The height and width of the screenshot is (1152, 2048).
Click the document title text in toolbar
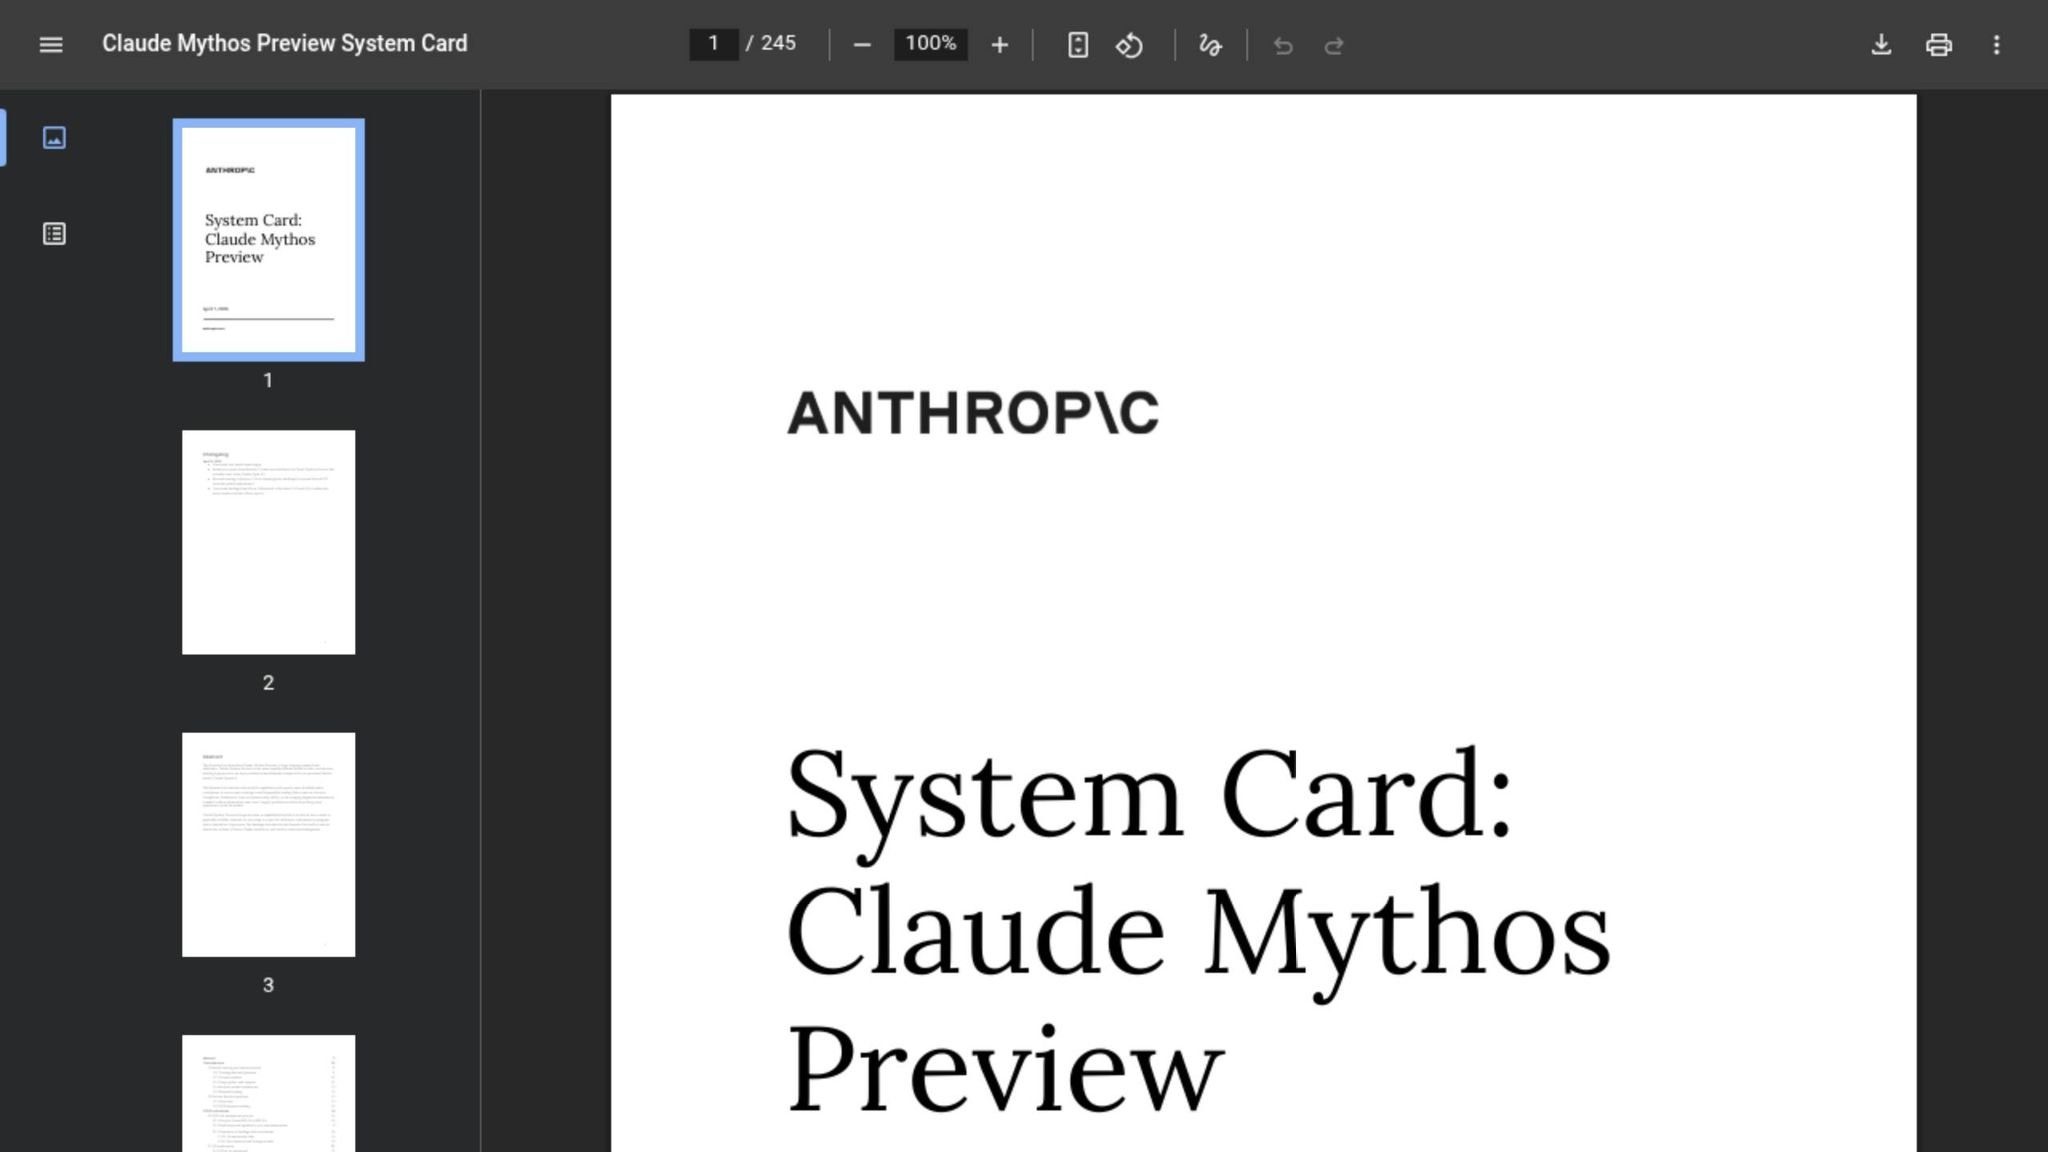285,44
